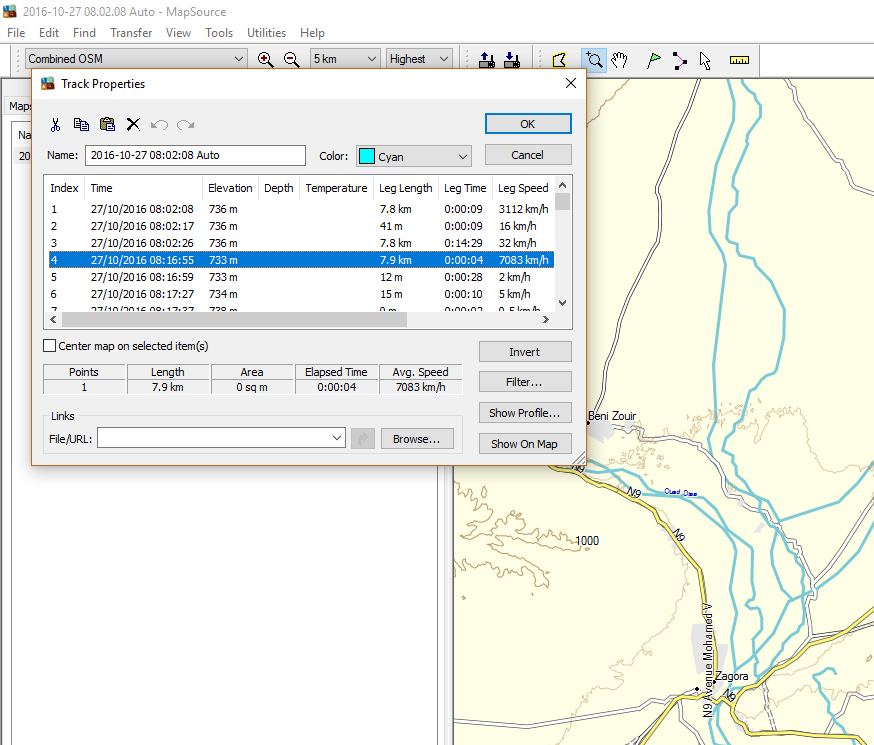The image size is (874, 745).
Task: Click the Elevation column header
Action: pyautogui.click(x=230, y=188)
